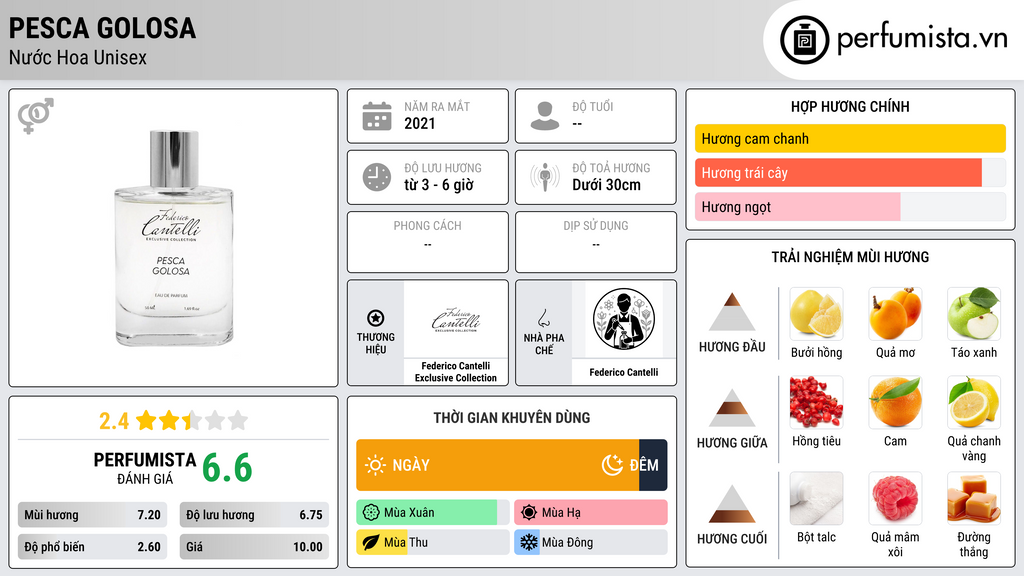The image size is (1024, 576).
Task: Click the orange Ngày daytime bar
Action: (x=498, y=465)
